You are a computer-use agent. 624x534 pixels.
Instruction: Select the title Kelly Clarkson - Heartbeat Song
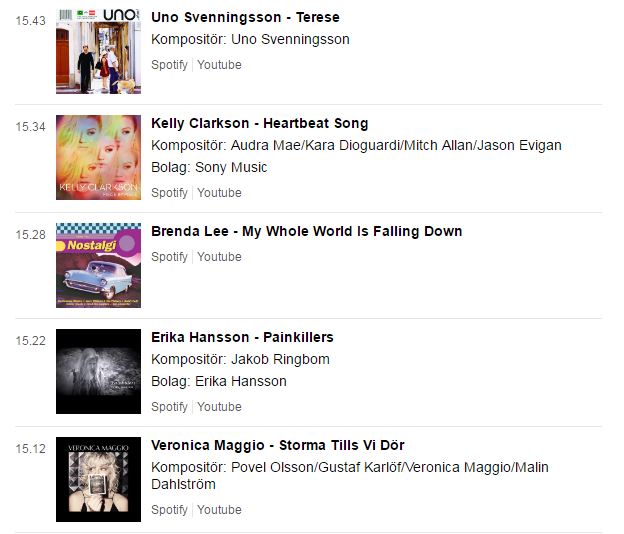click(259, 124)
